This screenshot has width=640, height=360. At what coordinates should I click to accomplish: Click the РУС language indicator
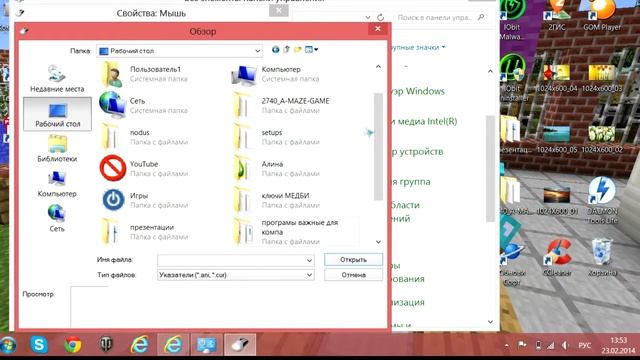coord(584,345)
